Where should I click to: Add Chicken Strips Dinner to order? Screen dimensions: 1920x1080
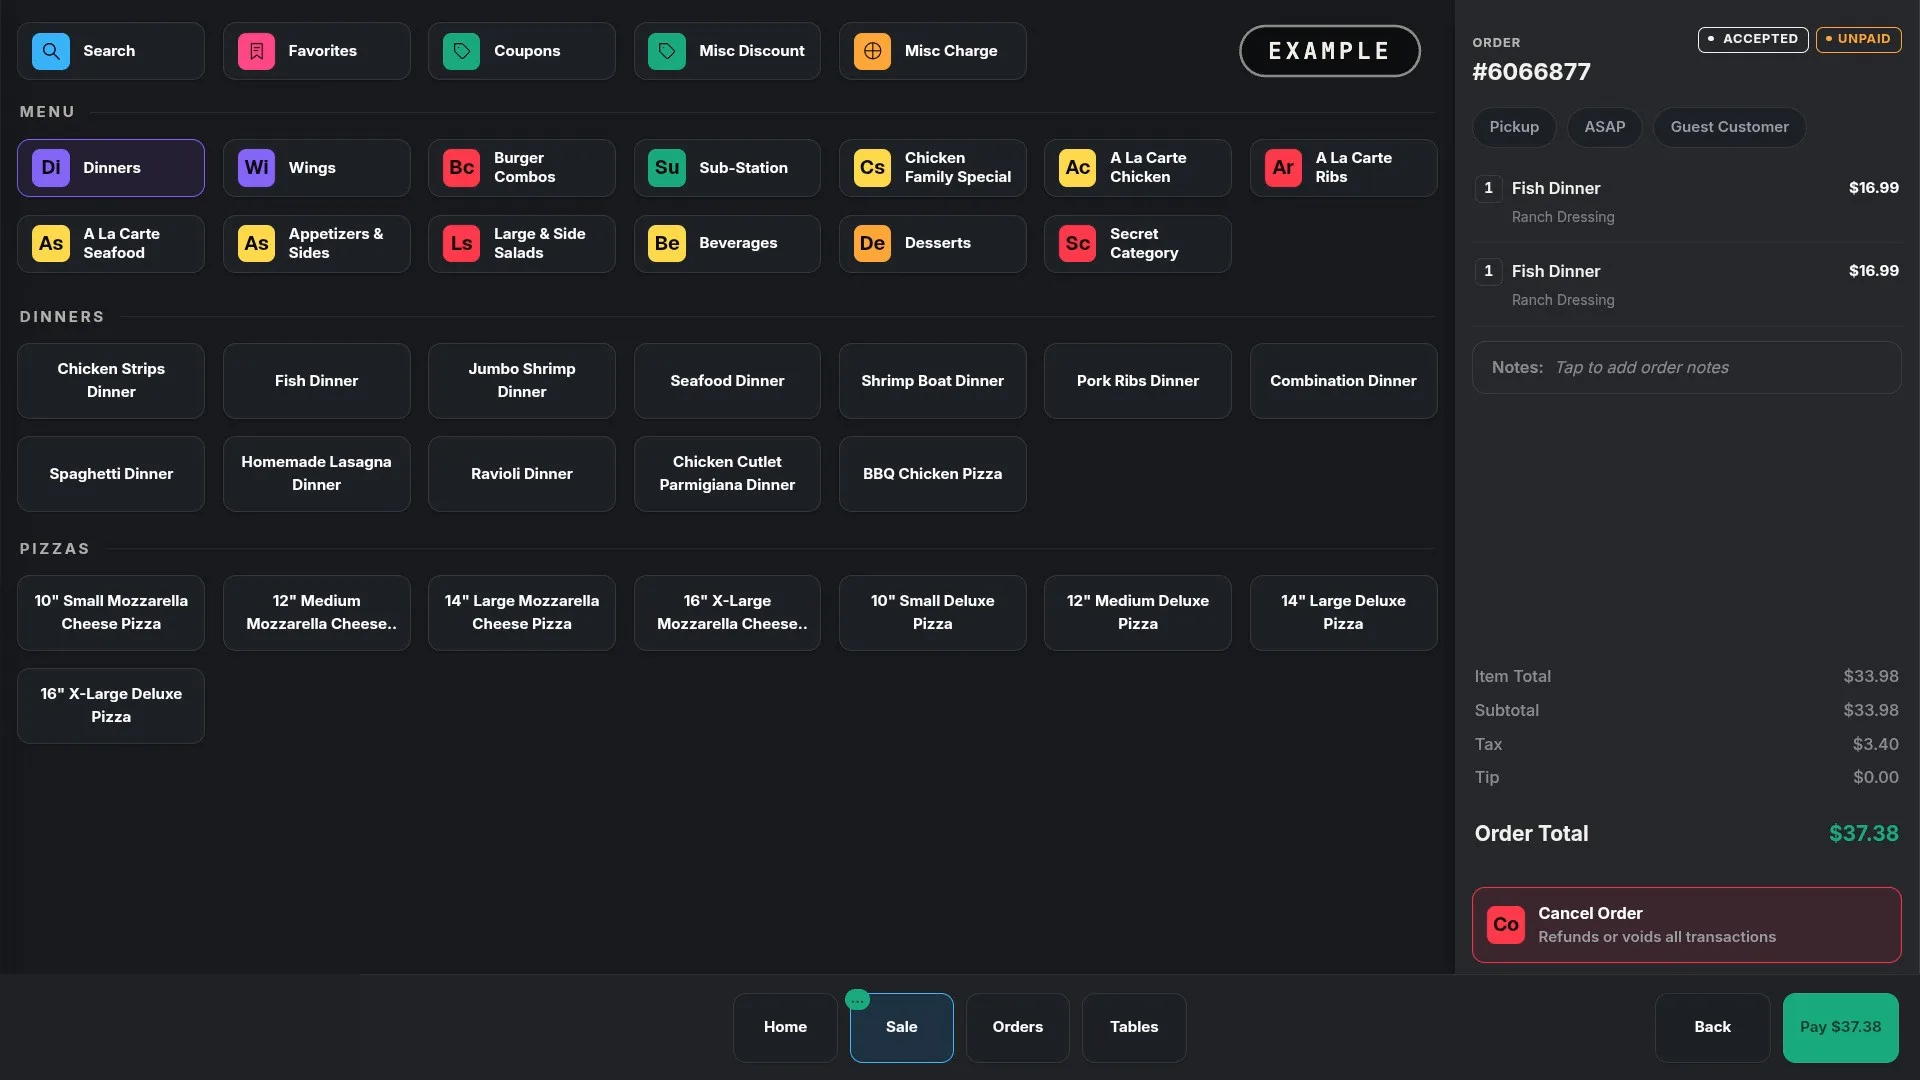[111, 381]
